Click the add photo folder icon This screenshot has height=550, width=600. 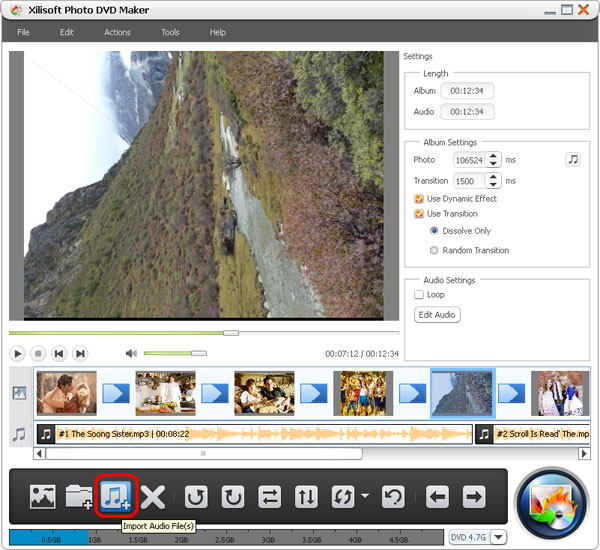79,496
